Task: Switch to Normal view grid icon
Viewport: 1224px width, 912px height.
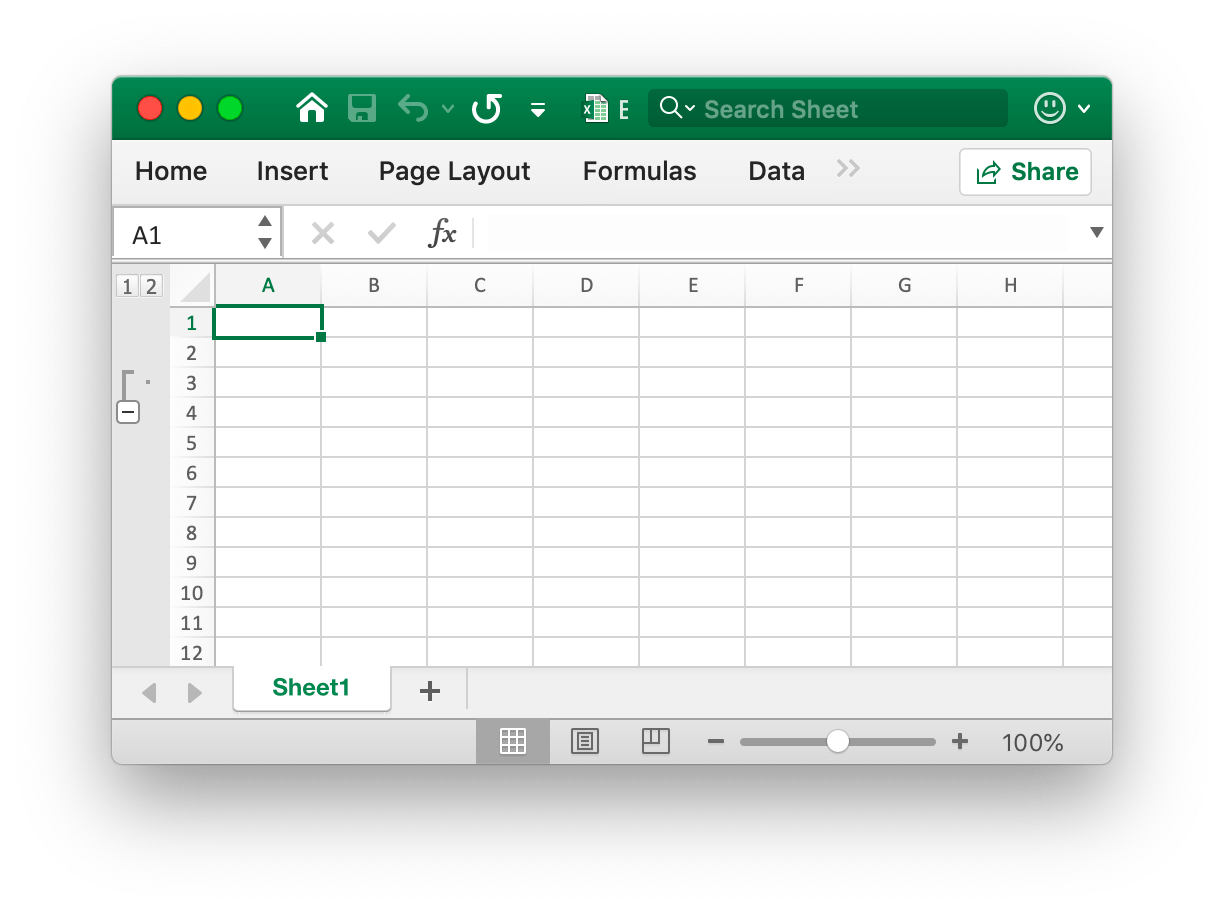Action: [513, 741]
